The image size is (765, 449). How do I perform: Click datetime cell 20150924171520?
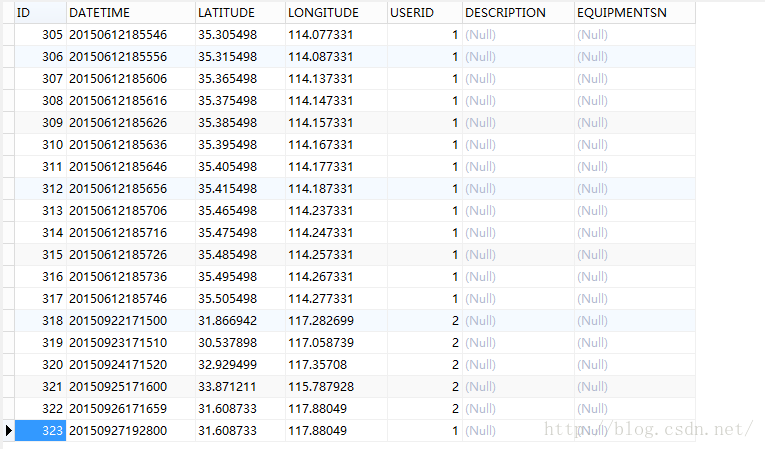click(x=131, y=364)
